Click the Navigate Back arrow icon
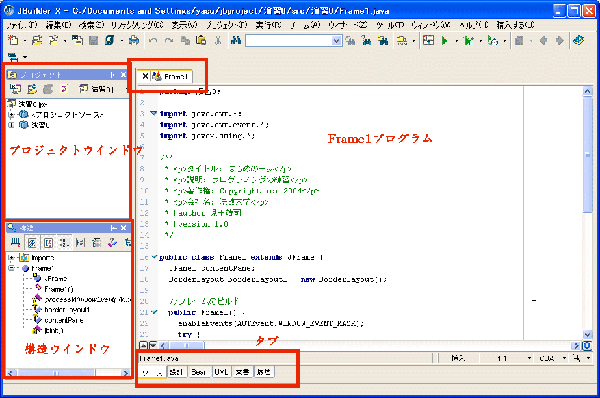Image resolution: width=600 pixels, height=398 pixels. point(543,40)
